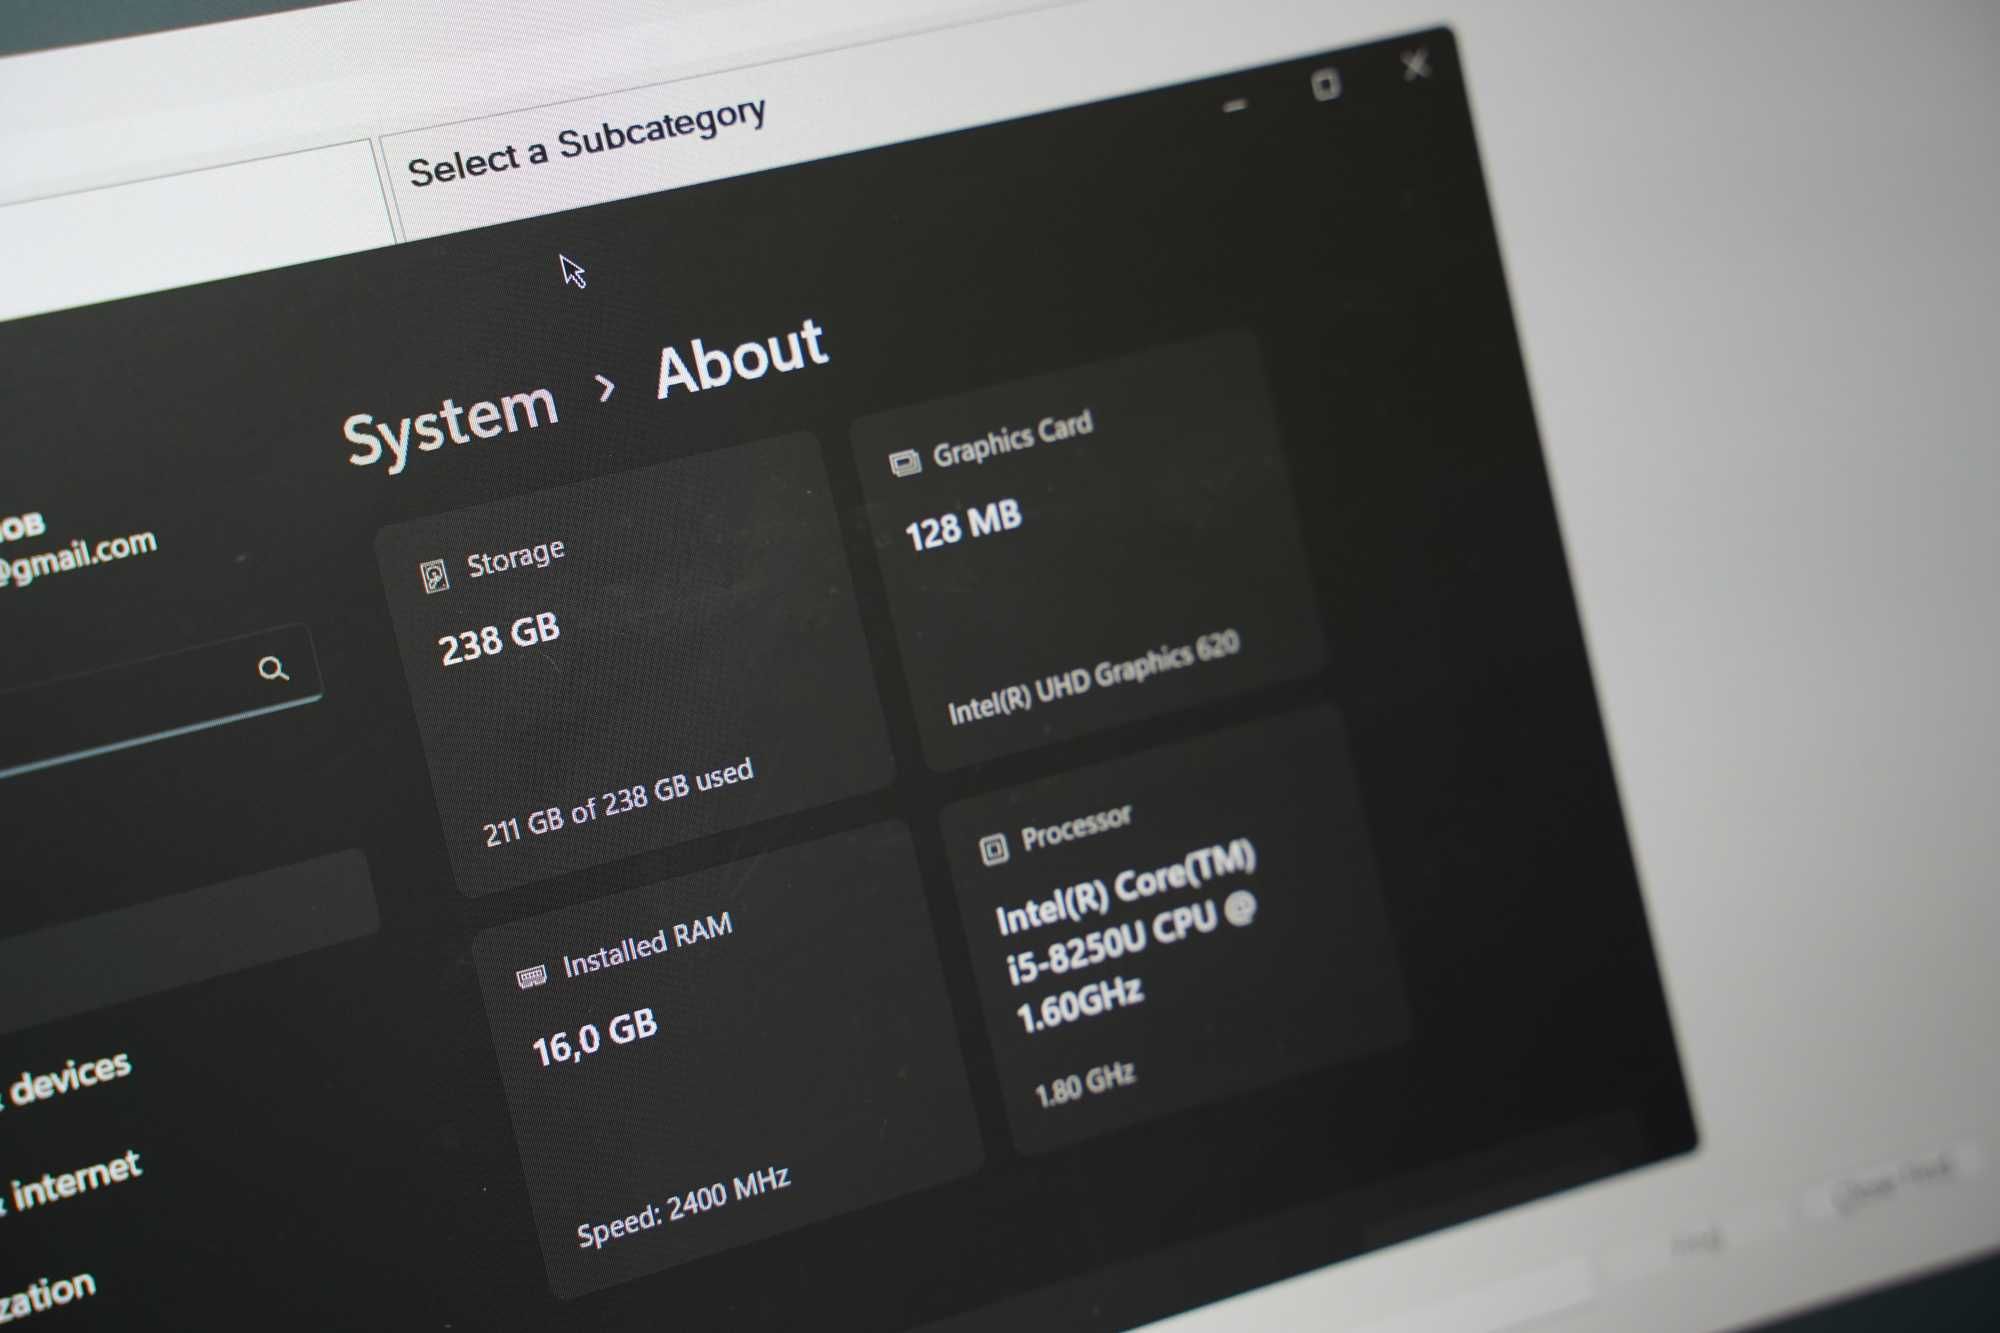The image size is (2000, 1333).
Task: Click 'Intel(R) UHD Graphics 620' text
Action: 1093,677
